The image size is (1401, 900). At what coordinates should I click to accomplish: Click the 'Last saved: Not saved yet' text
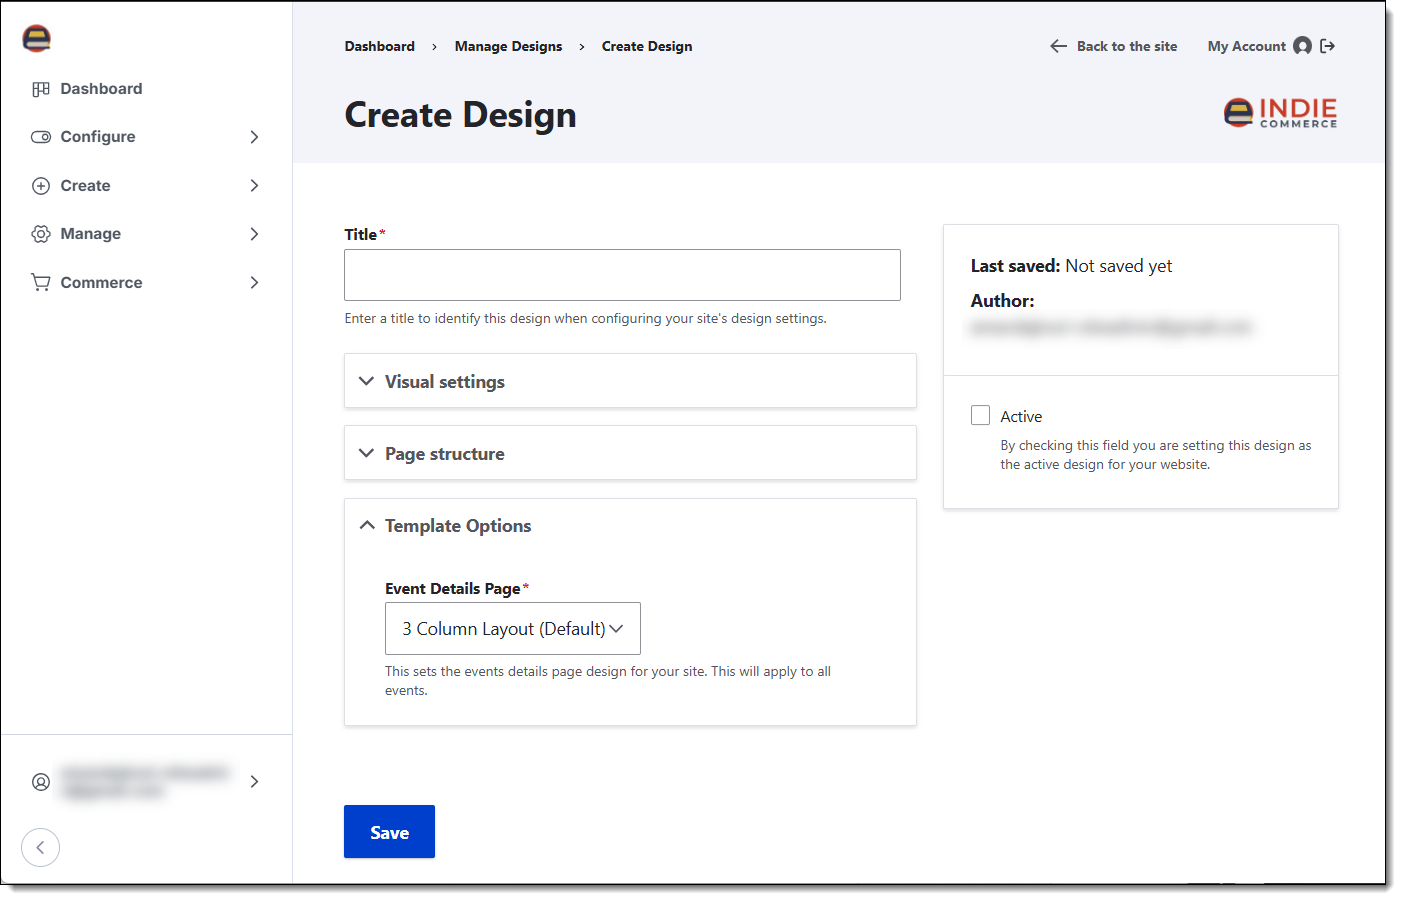coord(1071,266)
